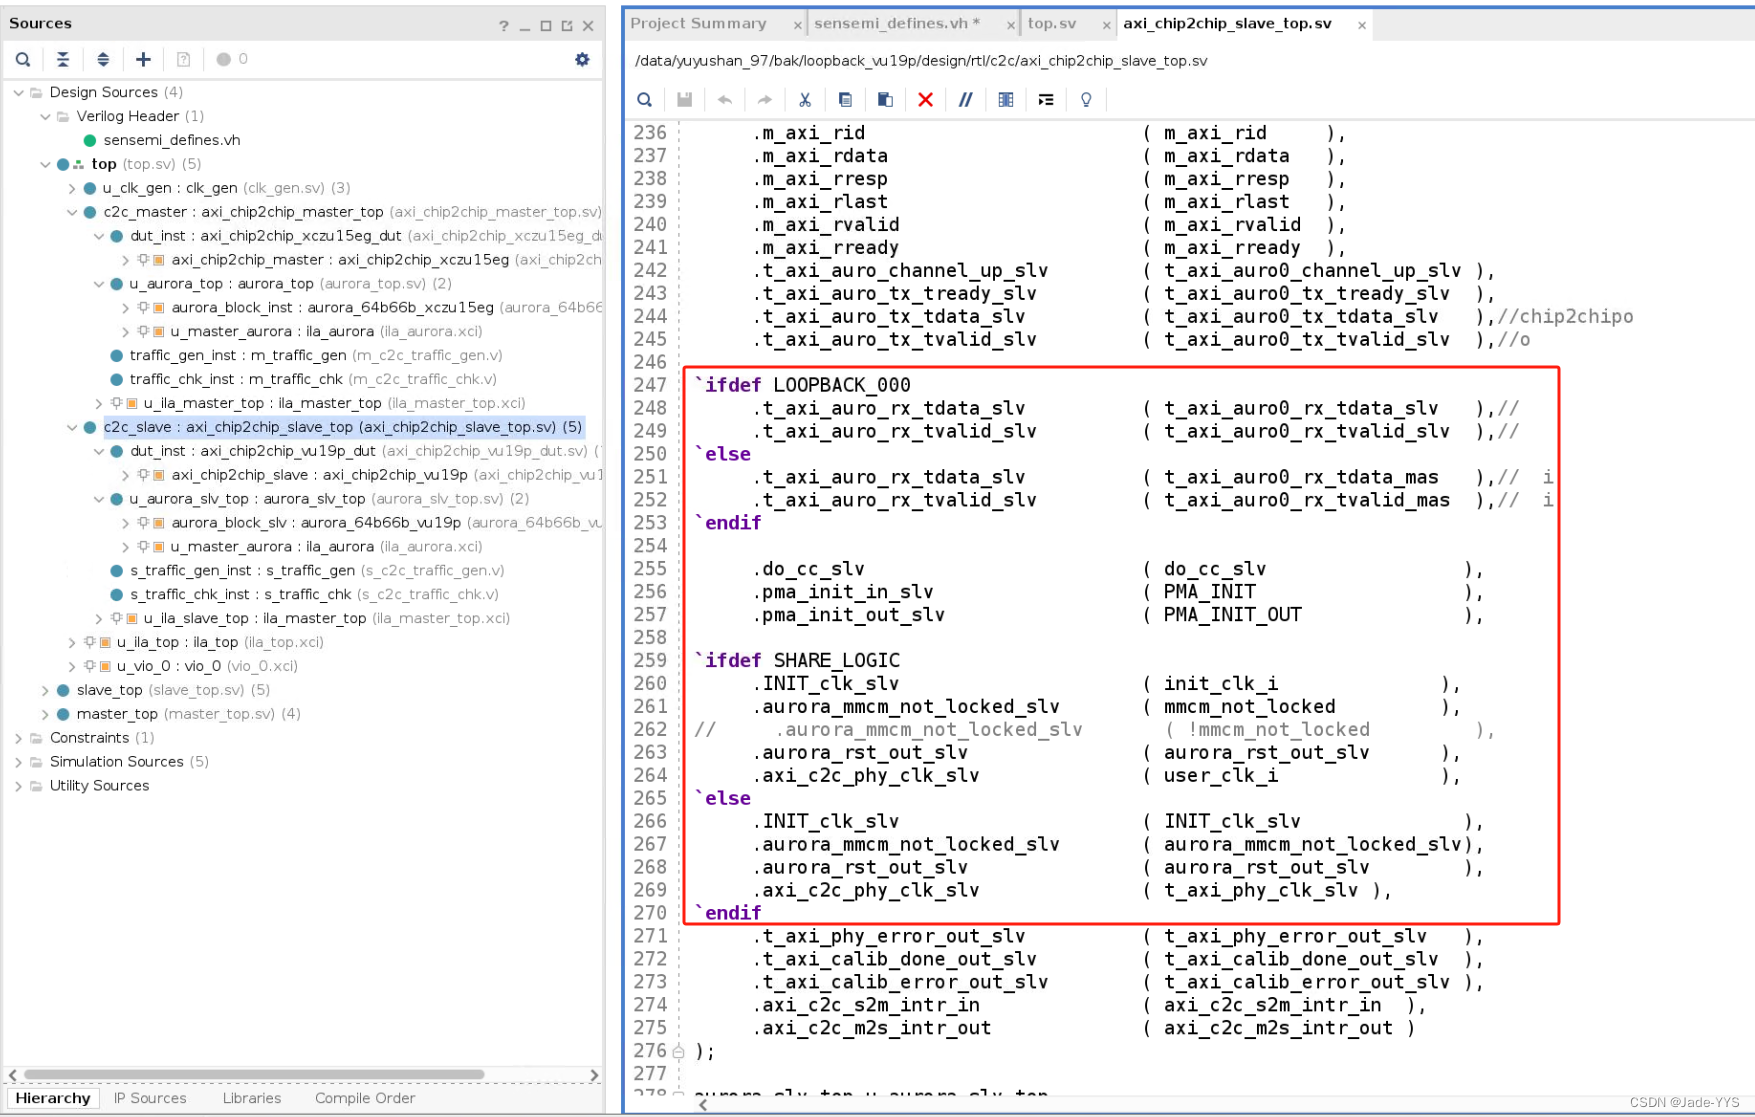
Task: Open the Add Sources tool
Action: coord(143,59)
